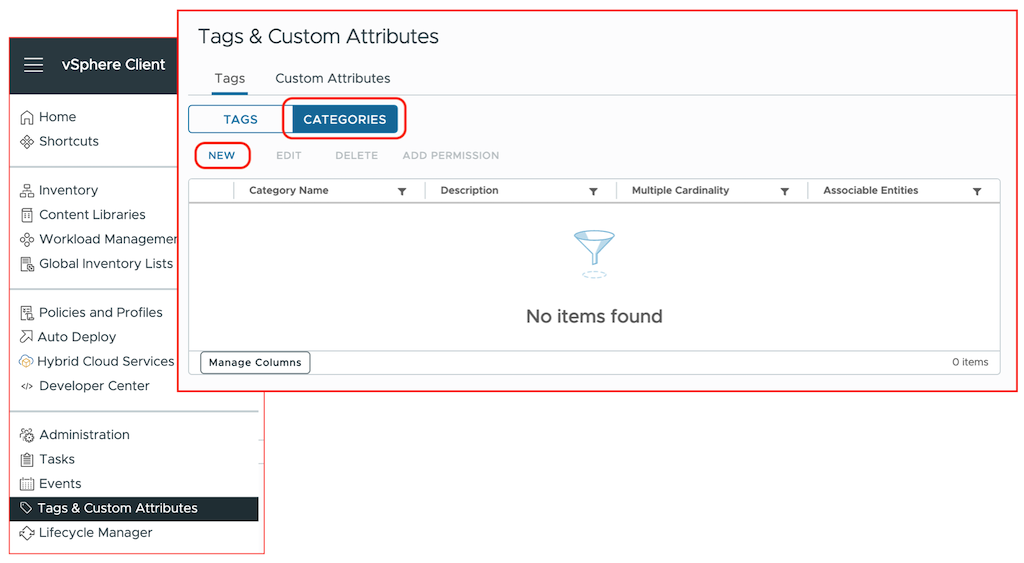Click the Workload Management icon
This screenshot has width=1024, height=563.
(27, 240)
